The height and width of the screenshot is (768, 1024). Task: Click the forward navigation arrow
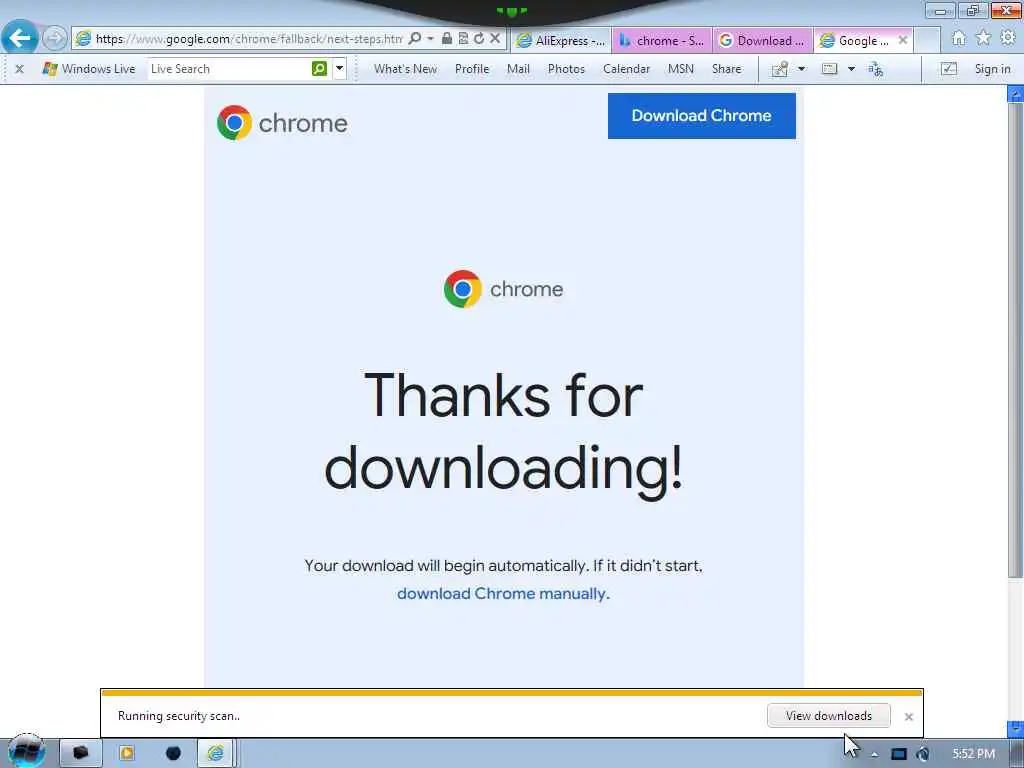pyautogui.click(x=54, y=38)
